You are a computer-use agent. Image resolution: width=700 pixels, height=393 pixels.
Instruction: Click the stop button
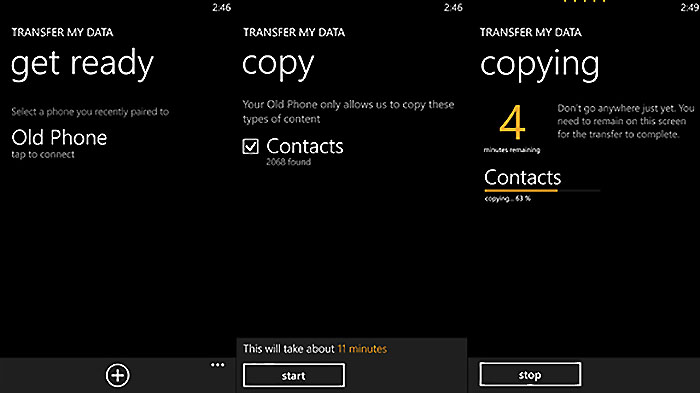click(x=530, y=374)
